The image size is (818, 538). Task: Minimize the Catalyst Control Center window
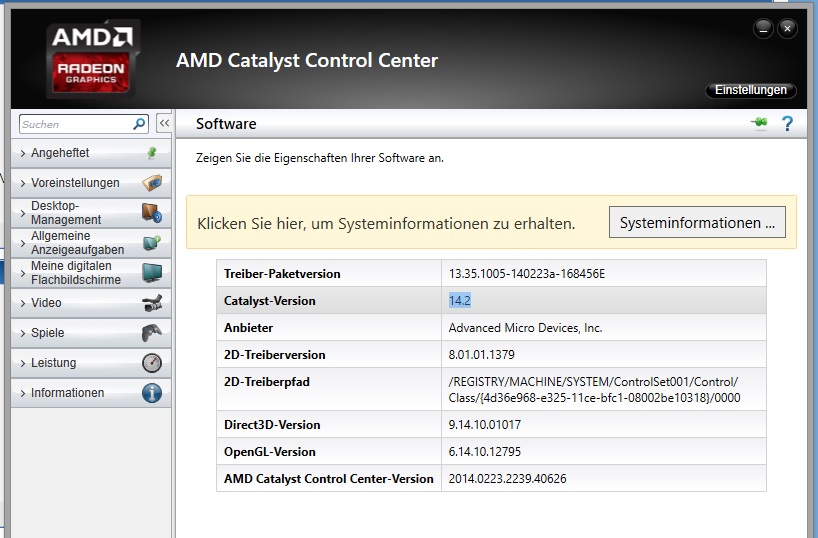coord(763,28)
